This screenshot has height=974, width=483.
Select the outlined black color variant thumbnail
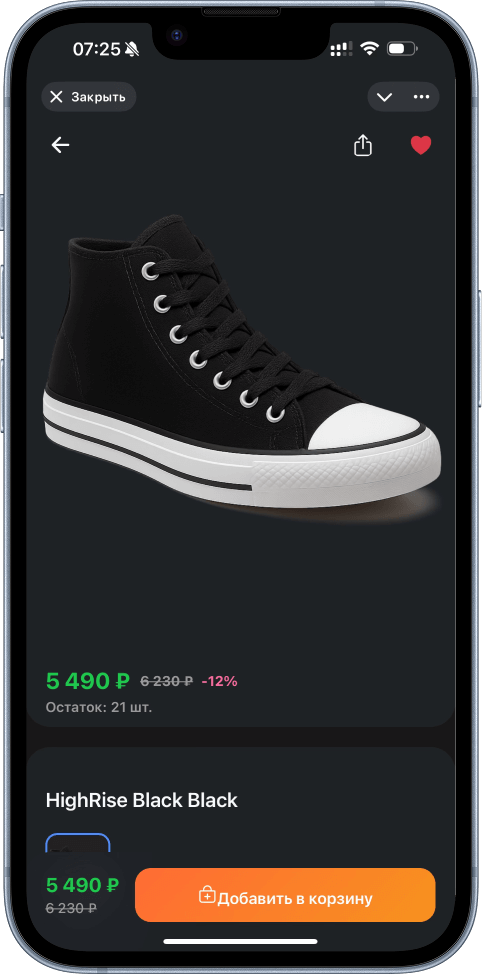point(78,850)
